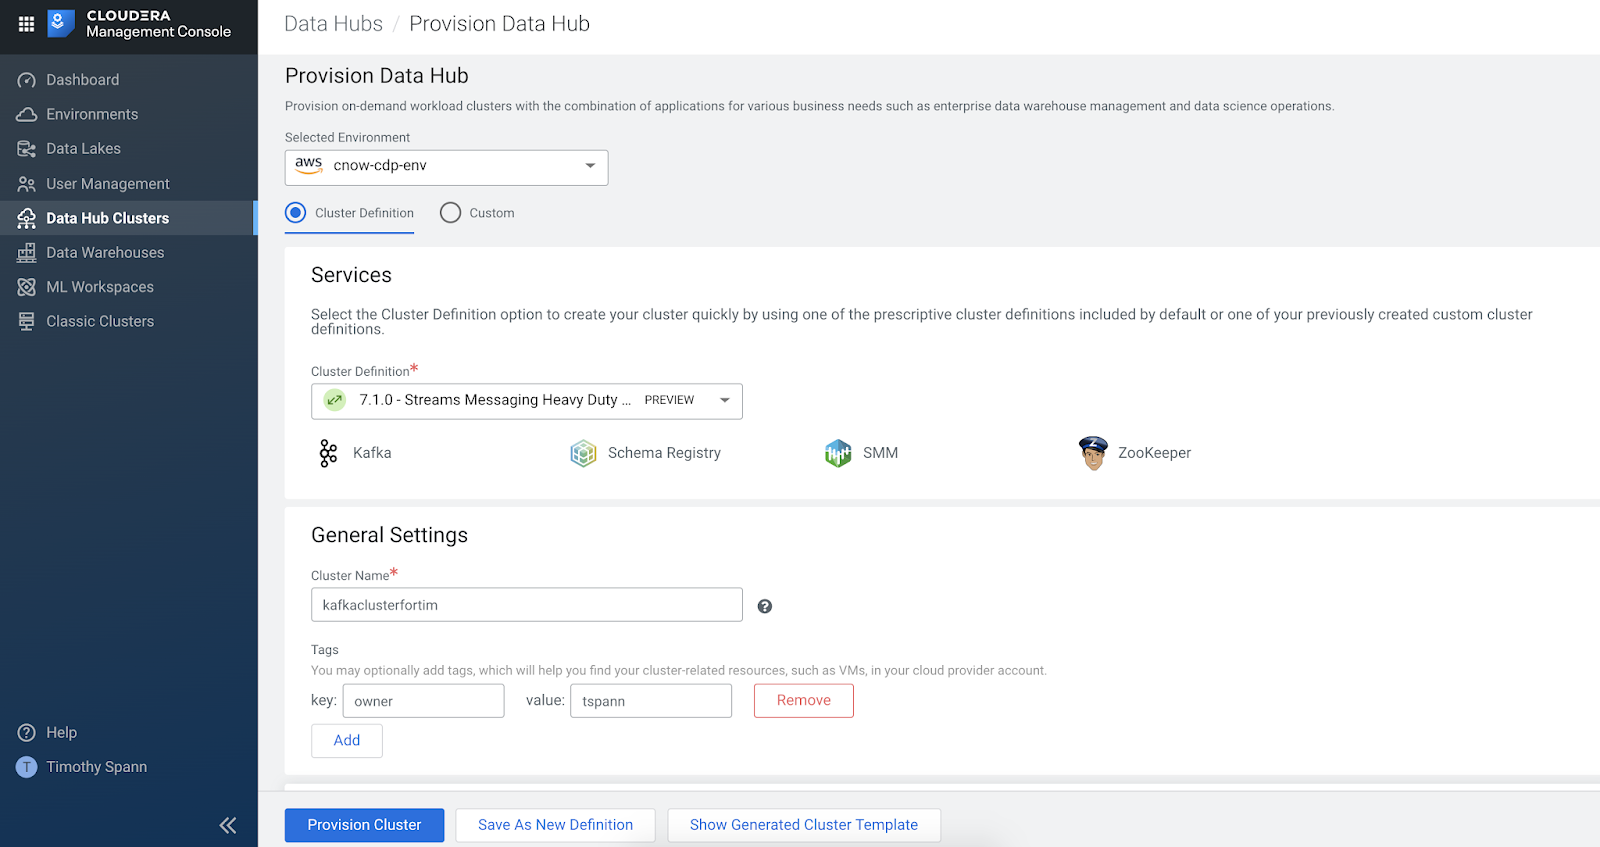Open the app switcher grid icon
The width and height of the screenshot is (1600, 847).
(x=27, y=24)
